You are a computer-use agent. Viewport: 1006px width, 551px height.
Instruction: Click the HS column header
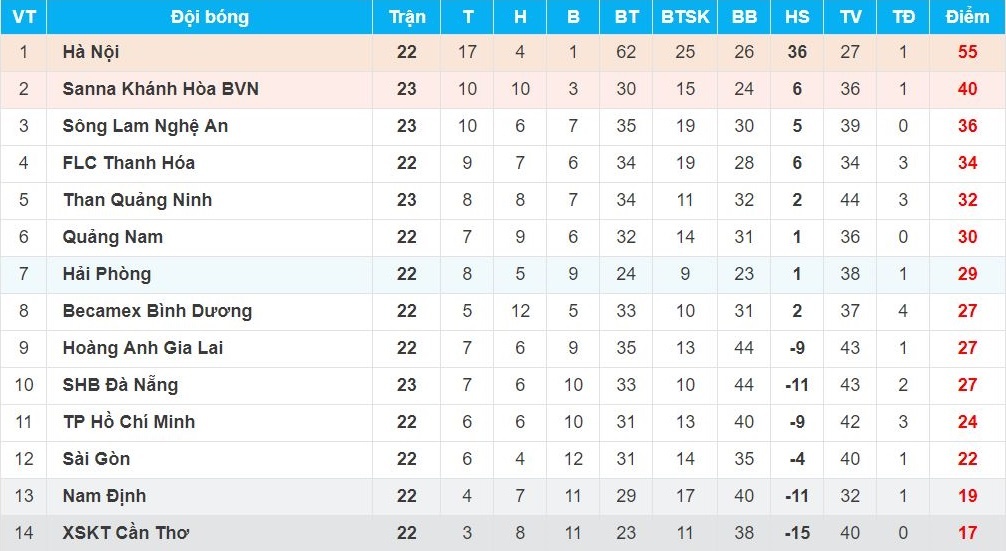coord(797,17)
